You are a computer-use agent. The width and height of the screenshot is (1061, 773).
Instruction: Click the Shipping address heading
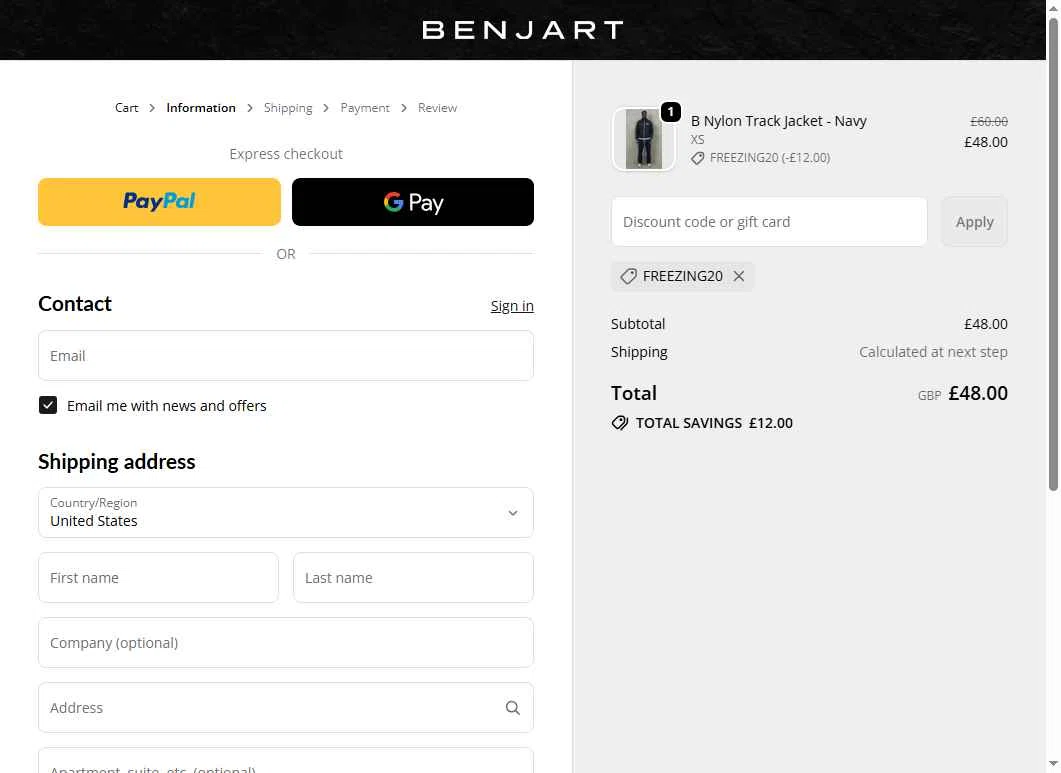[x=116, y=462]
